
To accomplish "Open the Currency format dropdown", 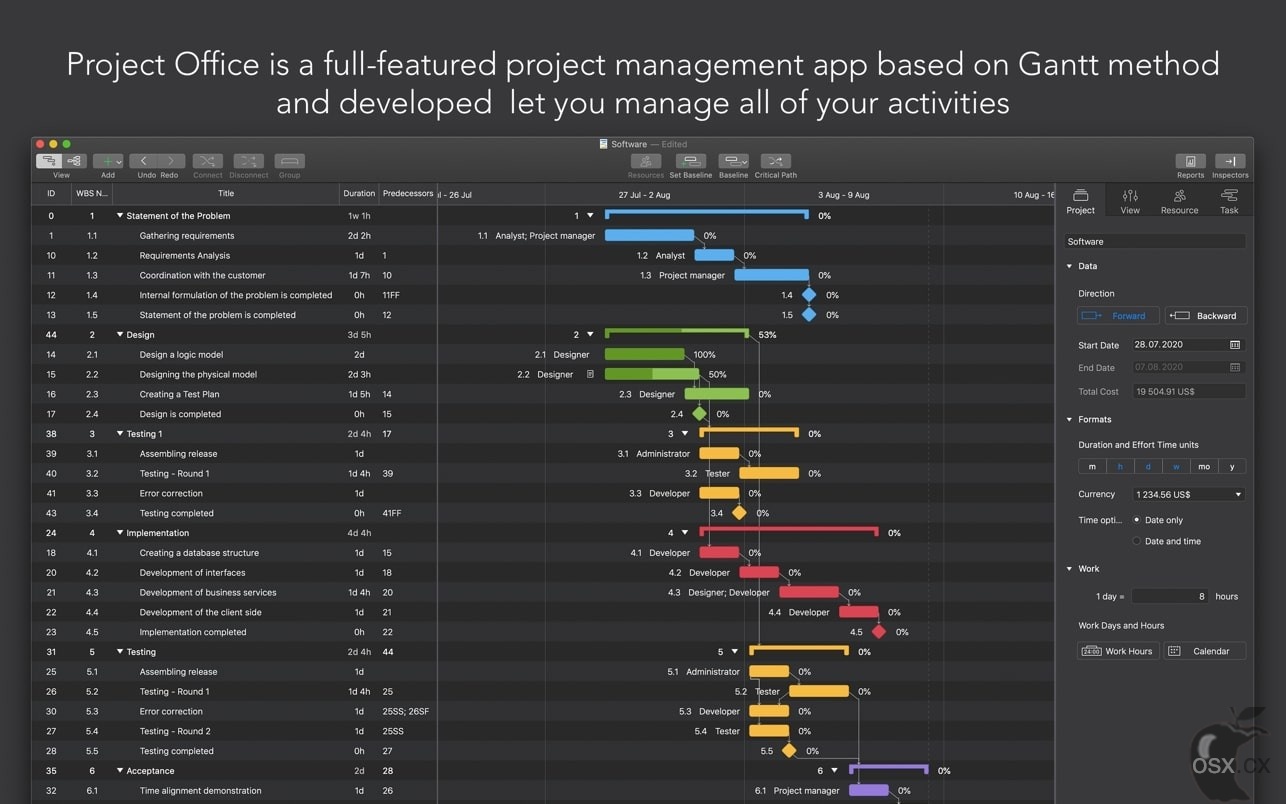I will 1189,494.
